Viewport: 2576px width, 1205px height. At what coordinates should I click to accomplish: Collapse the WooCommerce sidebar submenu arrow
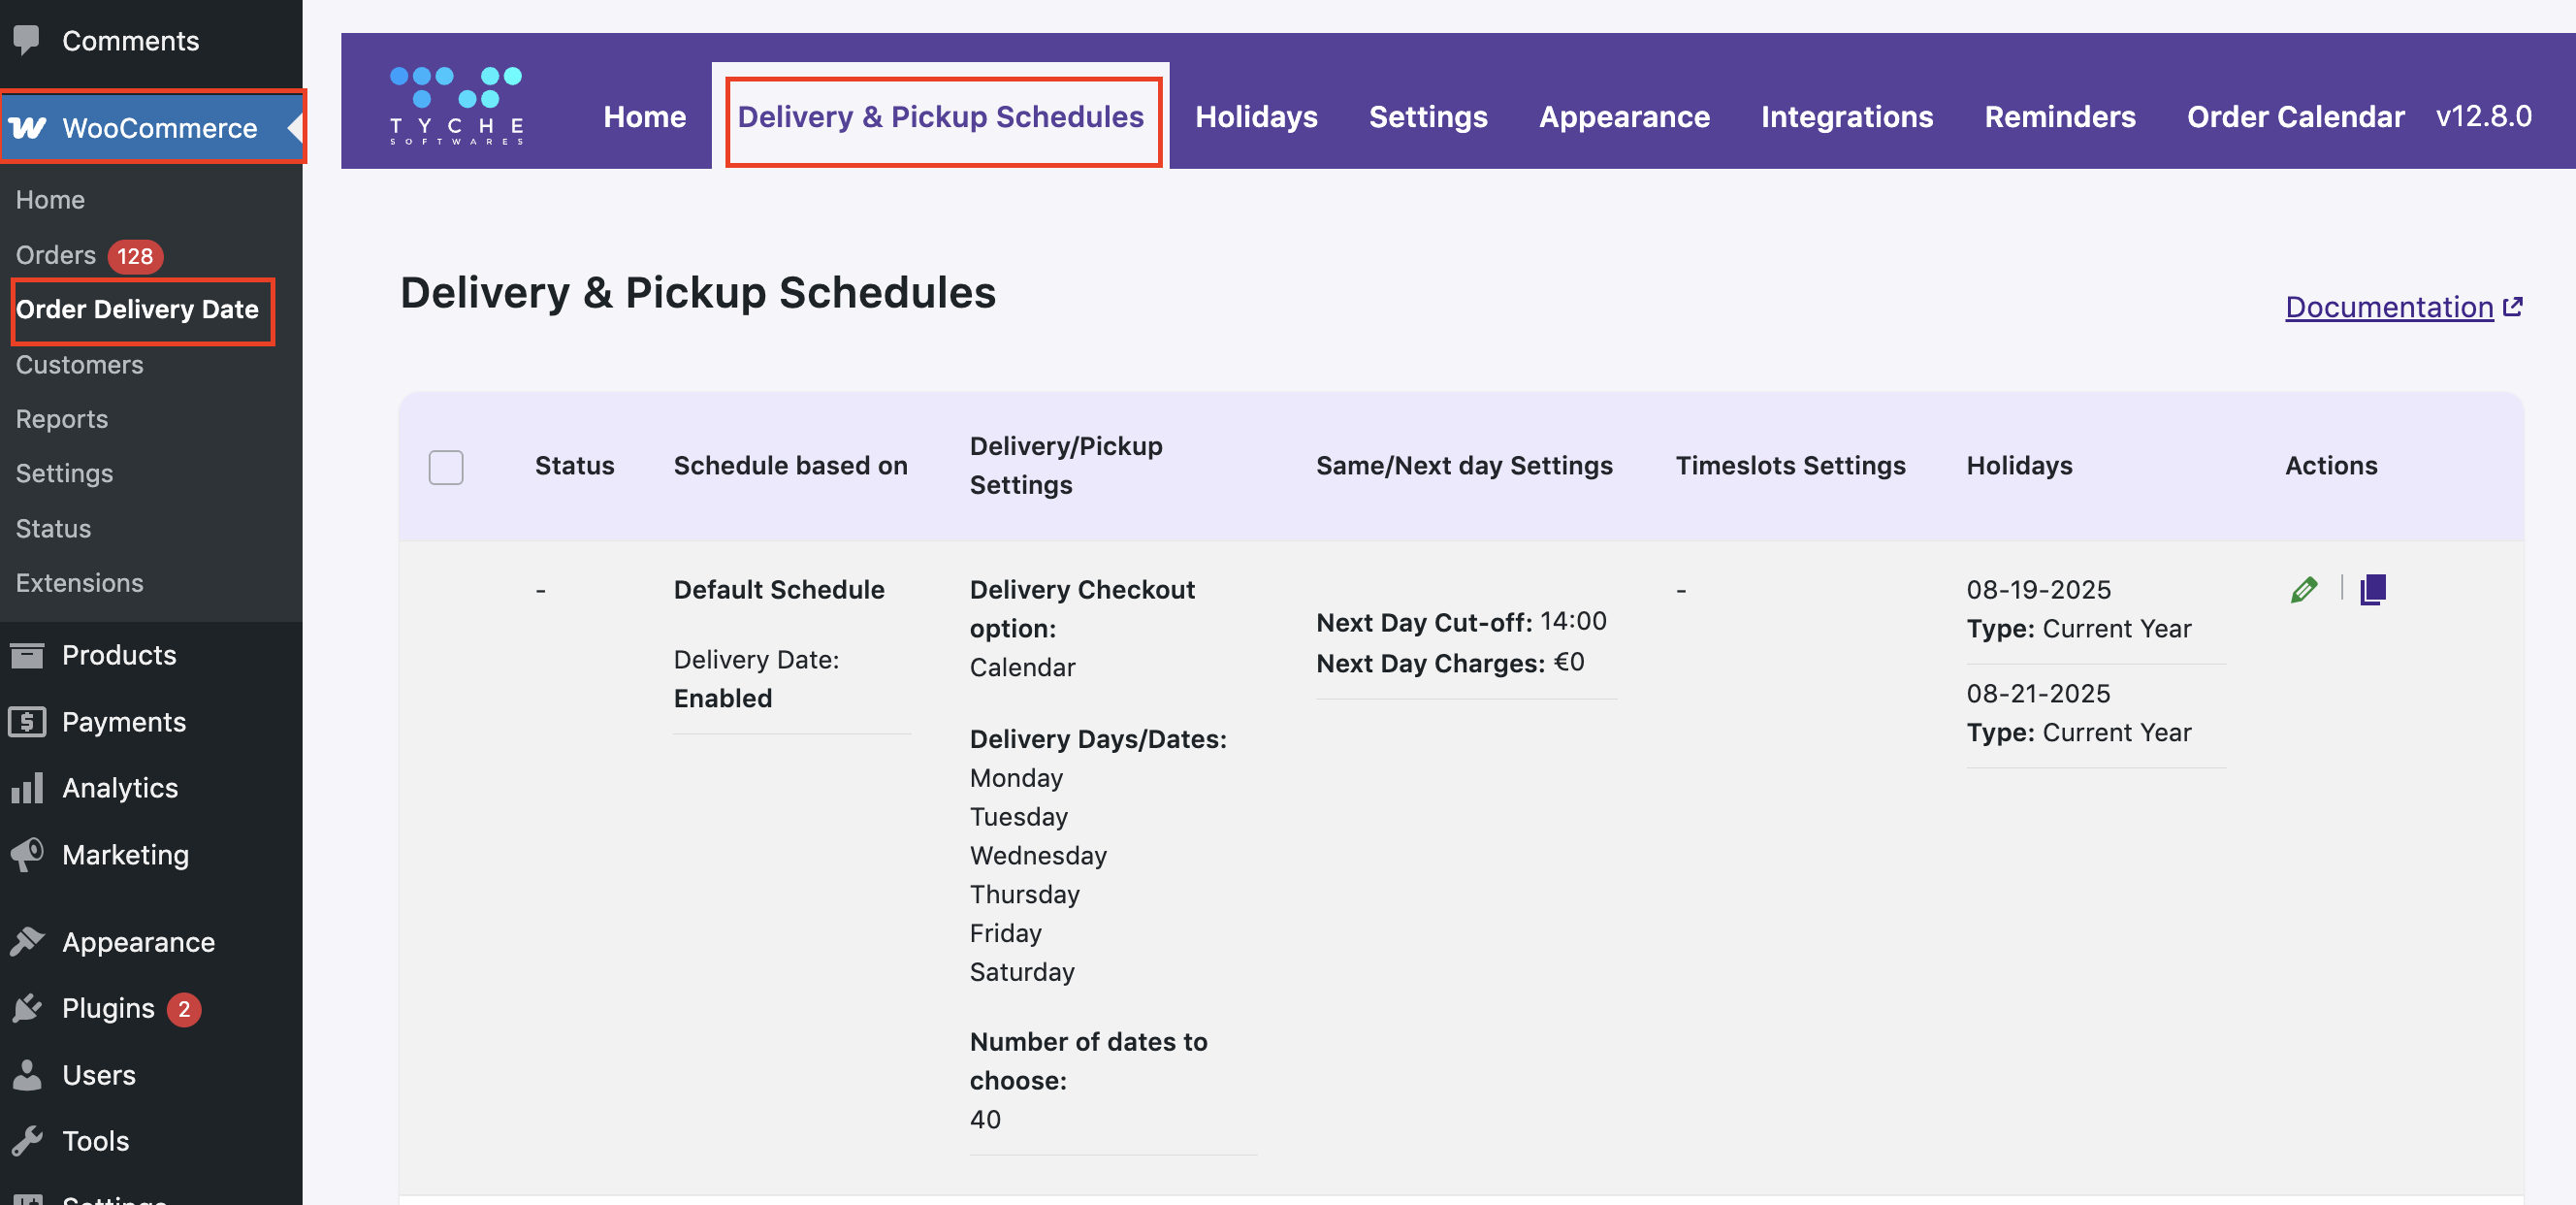[x=292, y=128]
